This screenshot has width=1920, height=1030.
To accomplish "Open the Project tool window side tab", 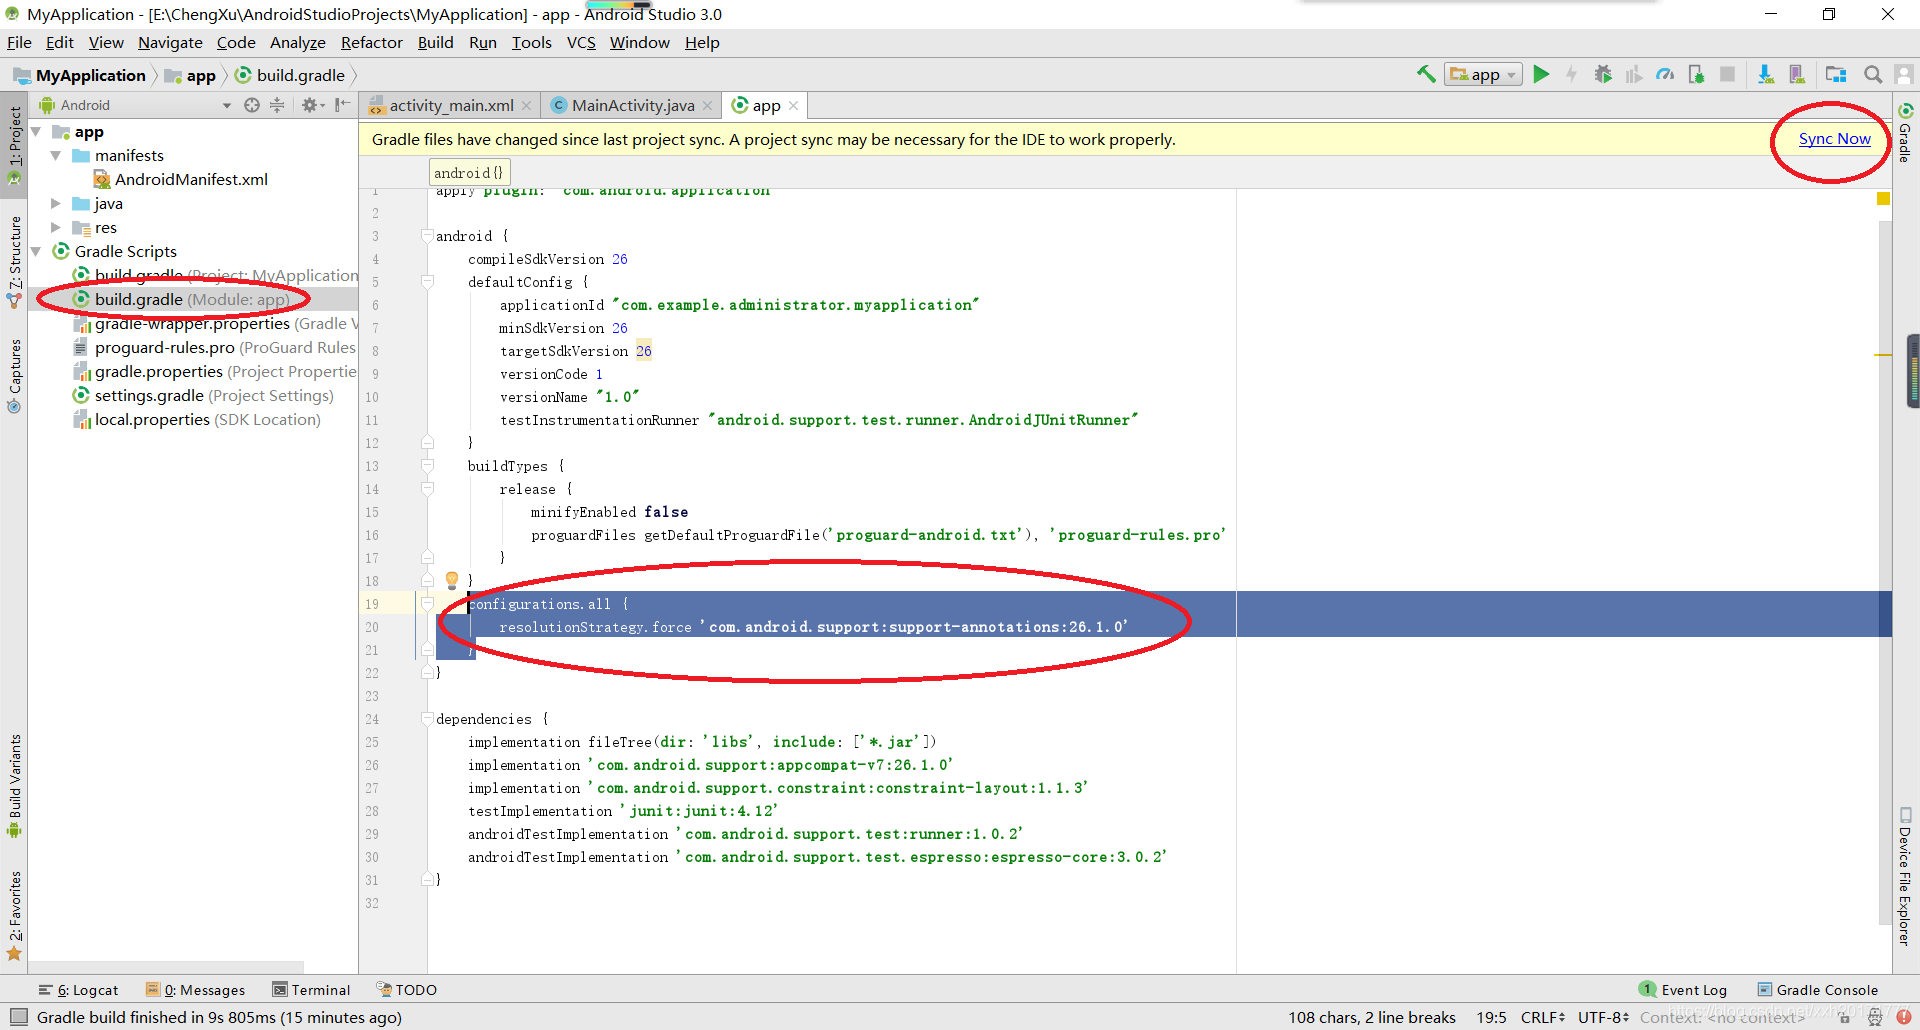I will (14, 146).
